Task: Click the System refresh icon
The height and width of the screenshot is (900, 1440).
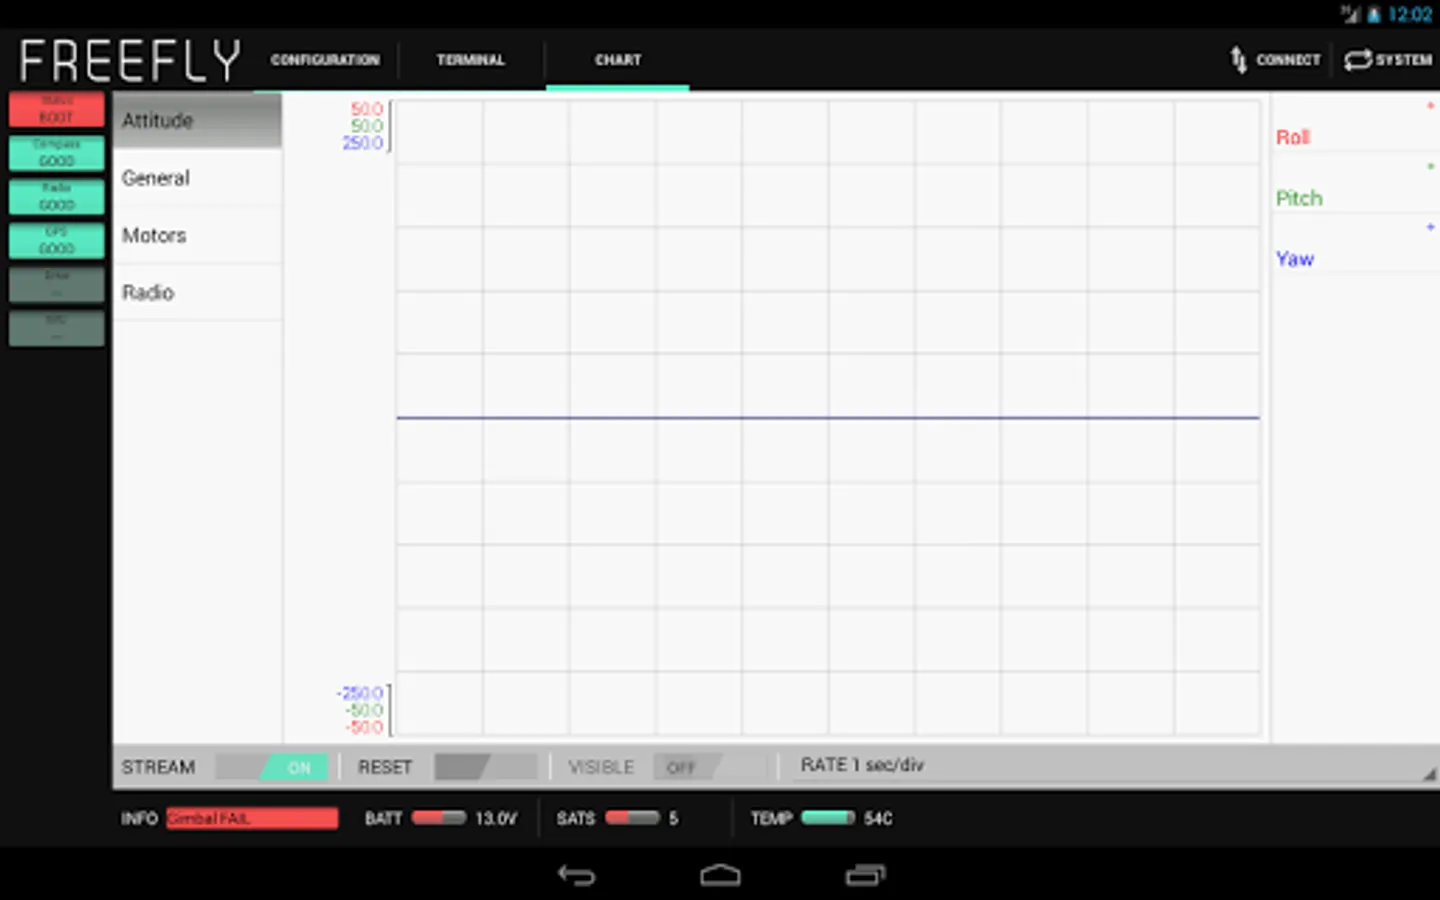Action: coord(1357,60)
